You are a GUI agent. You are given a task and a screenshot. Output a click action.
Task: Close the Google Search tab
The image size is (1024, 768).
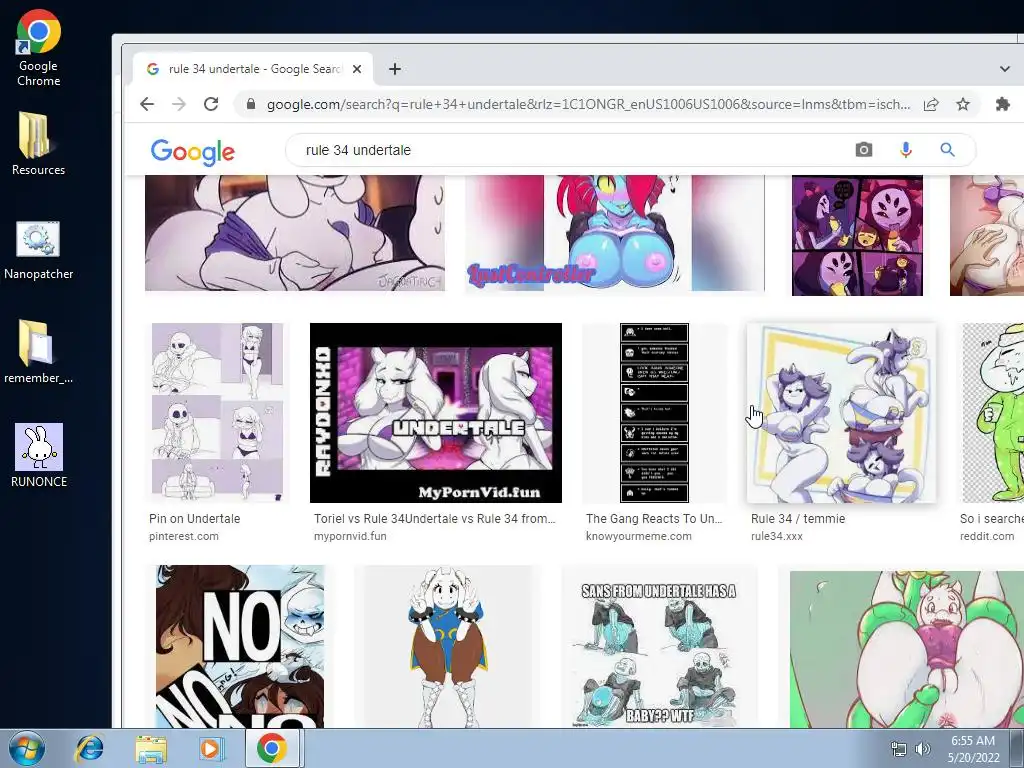tap(357, 69)
